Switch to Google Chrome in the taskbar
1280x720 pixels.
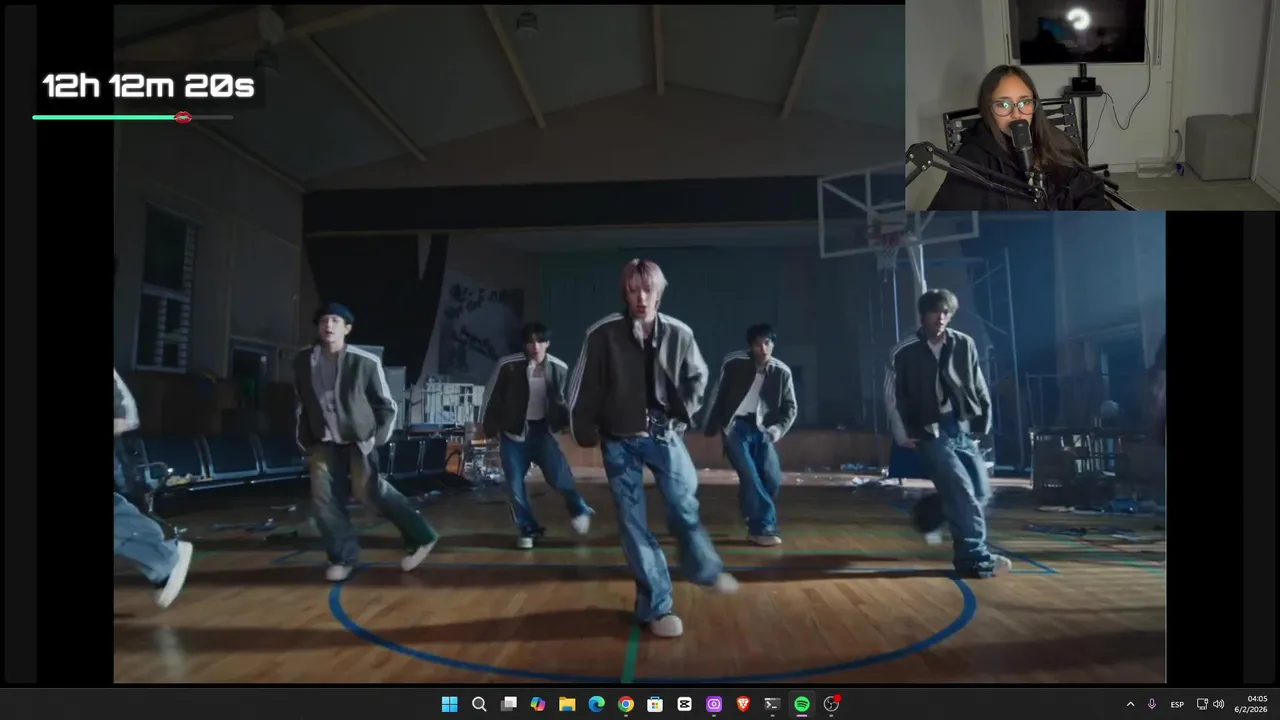coord(626,704)
